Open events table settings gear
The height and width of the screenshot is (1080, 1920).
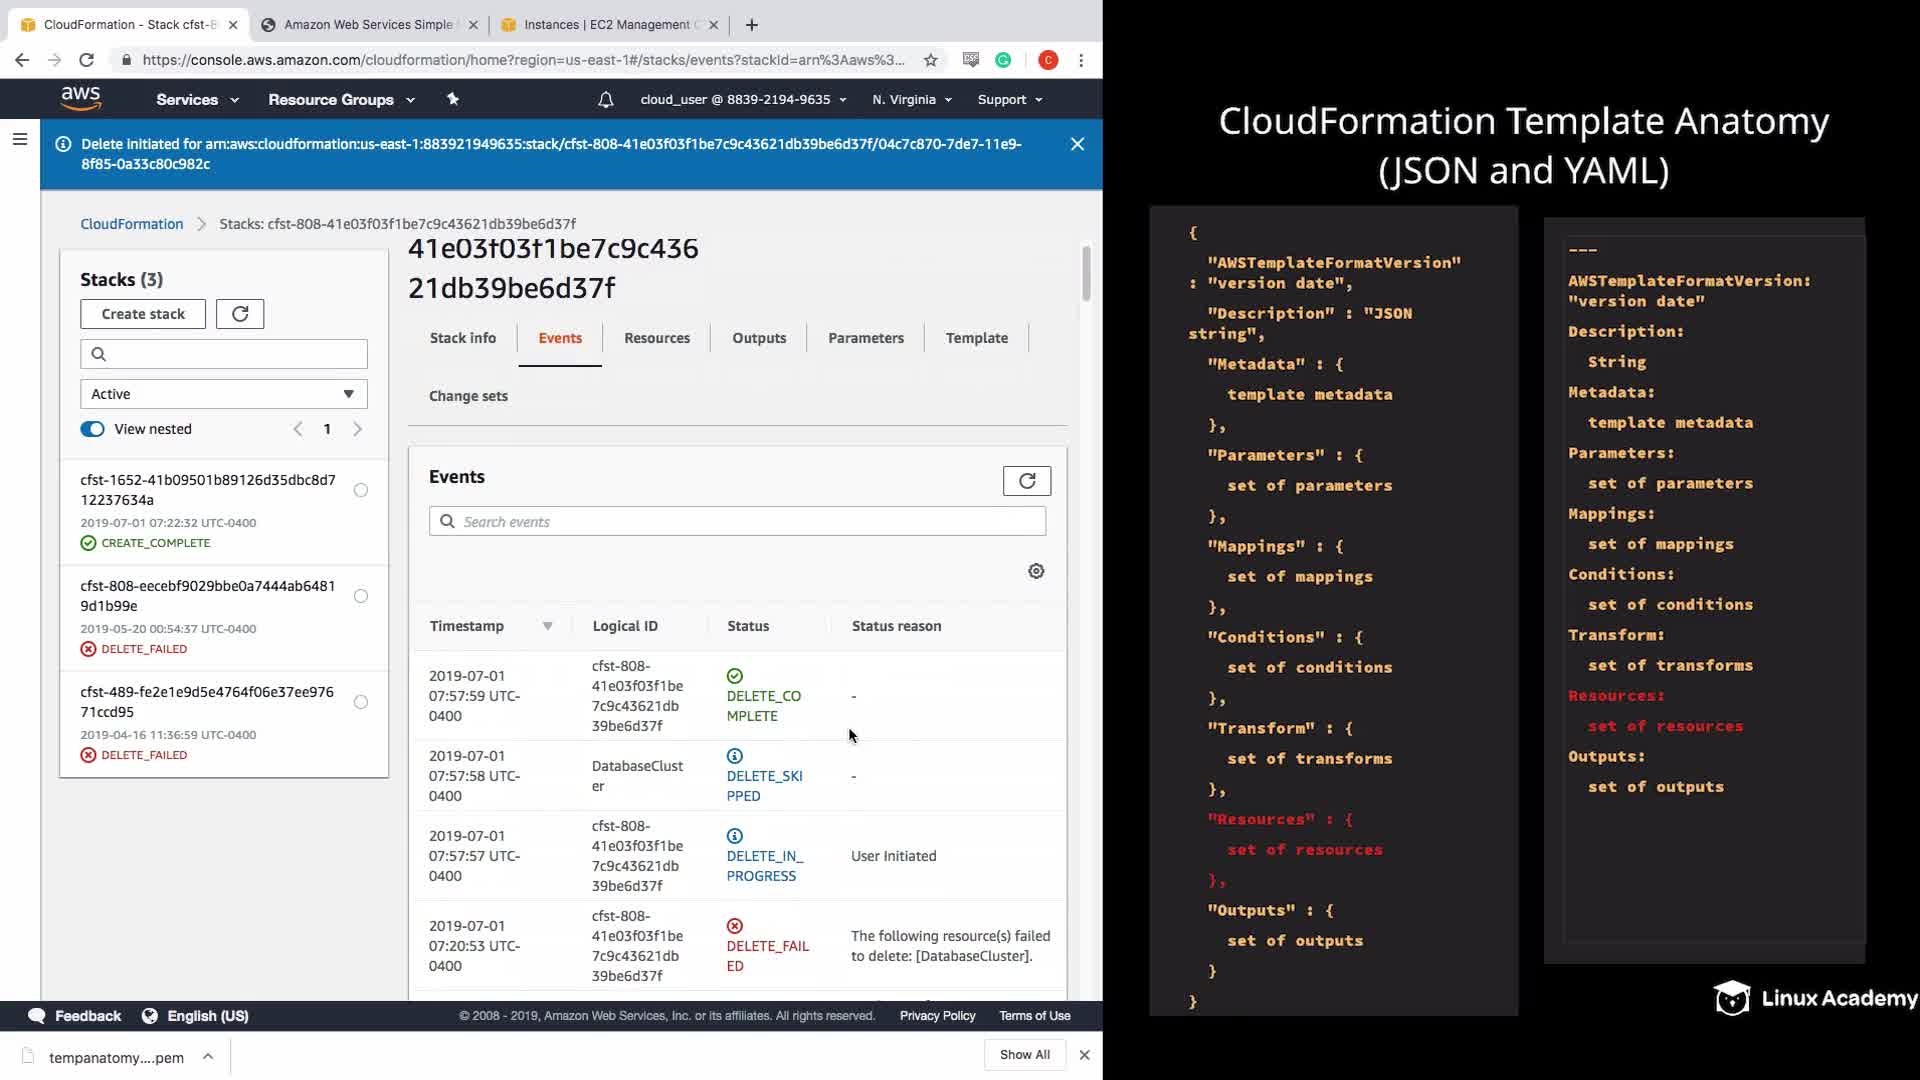tap(1036, 571)
